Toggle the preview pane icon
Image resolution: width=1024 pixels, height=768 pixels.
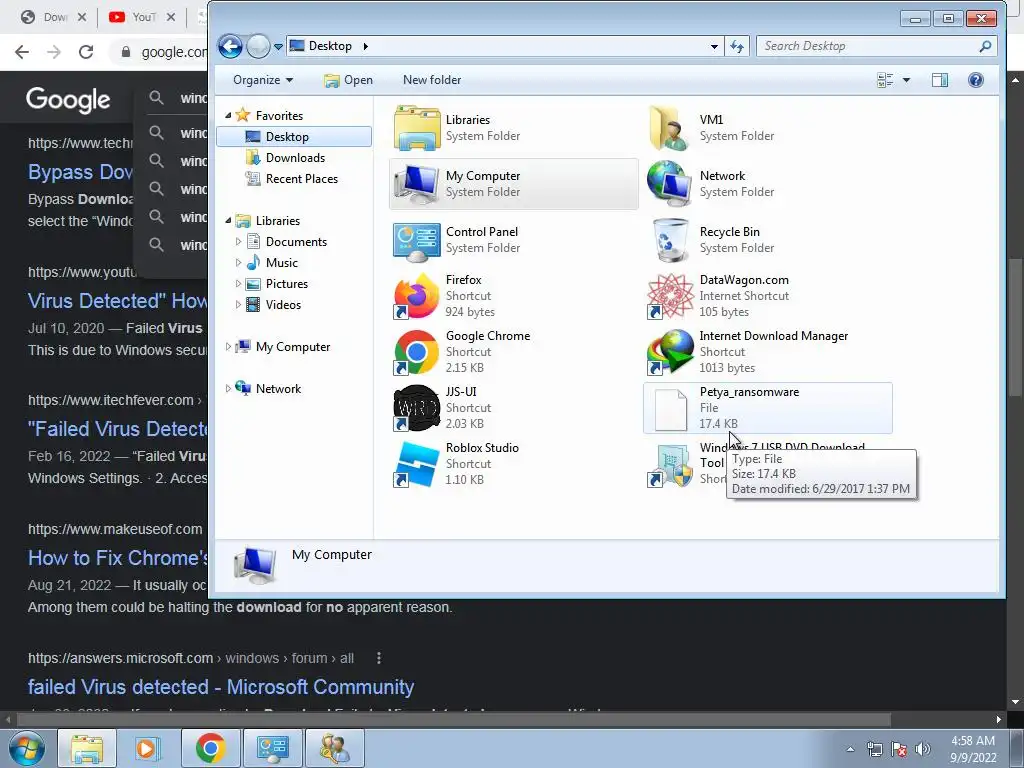point(940,80)
